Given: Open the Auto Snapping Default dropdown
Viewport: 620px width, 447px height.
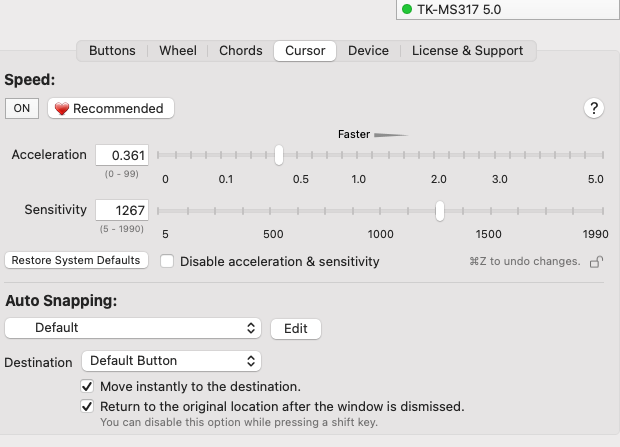Looking at the screenshot, I should 133,328.
